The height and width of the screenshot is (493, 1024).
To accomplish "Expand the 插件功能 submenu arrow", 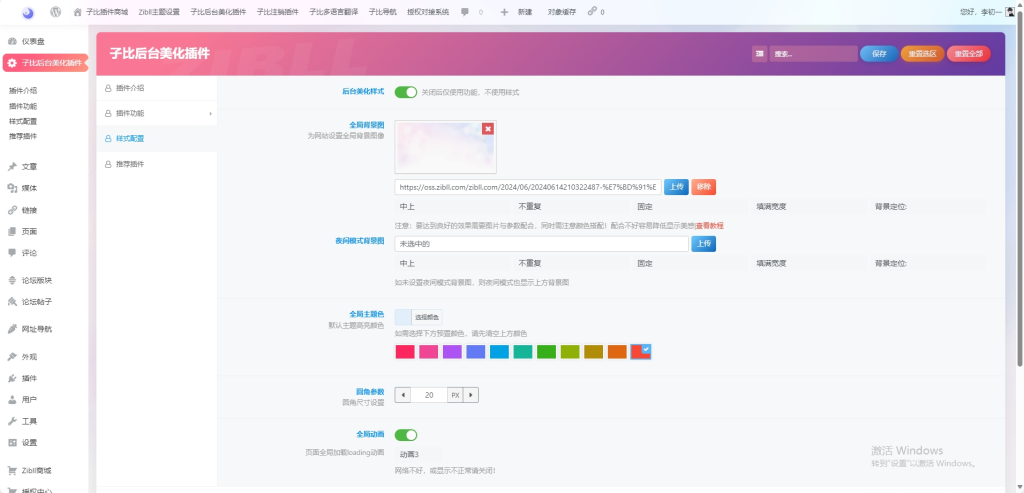I will point(210,114).
